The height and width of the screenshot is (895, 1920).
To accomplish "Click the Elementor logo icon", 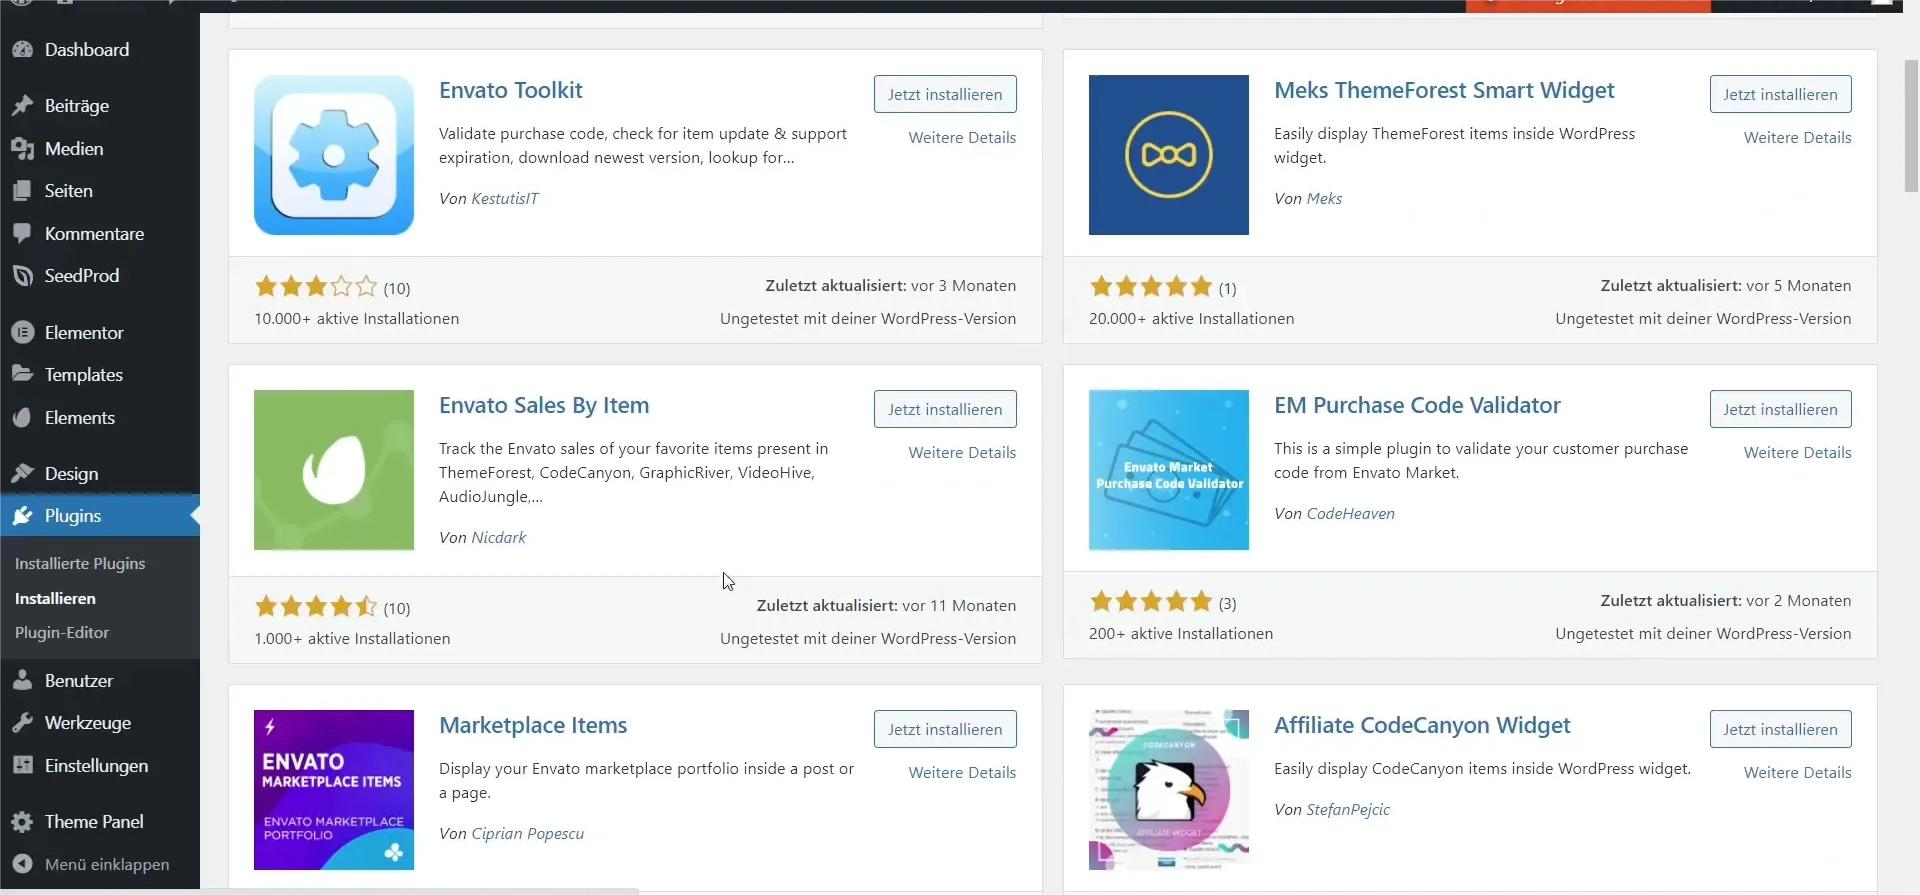I will click(x=22, y=333).
